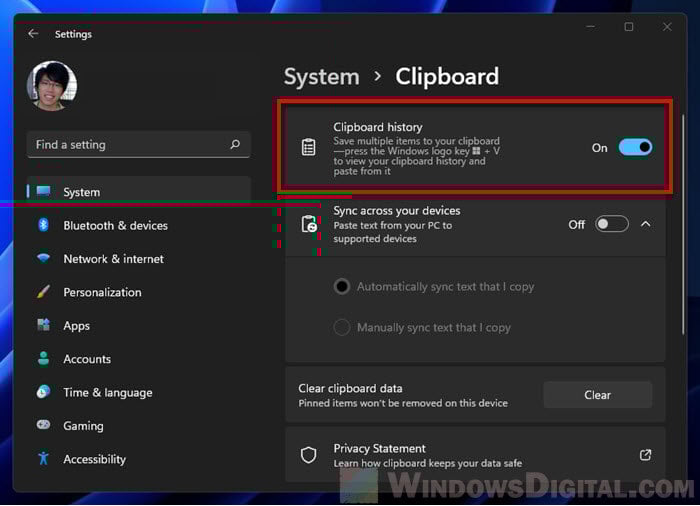Click the 'Pinned items won't be removed' text

pos(403,403)
